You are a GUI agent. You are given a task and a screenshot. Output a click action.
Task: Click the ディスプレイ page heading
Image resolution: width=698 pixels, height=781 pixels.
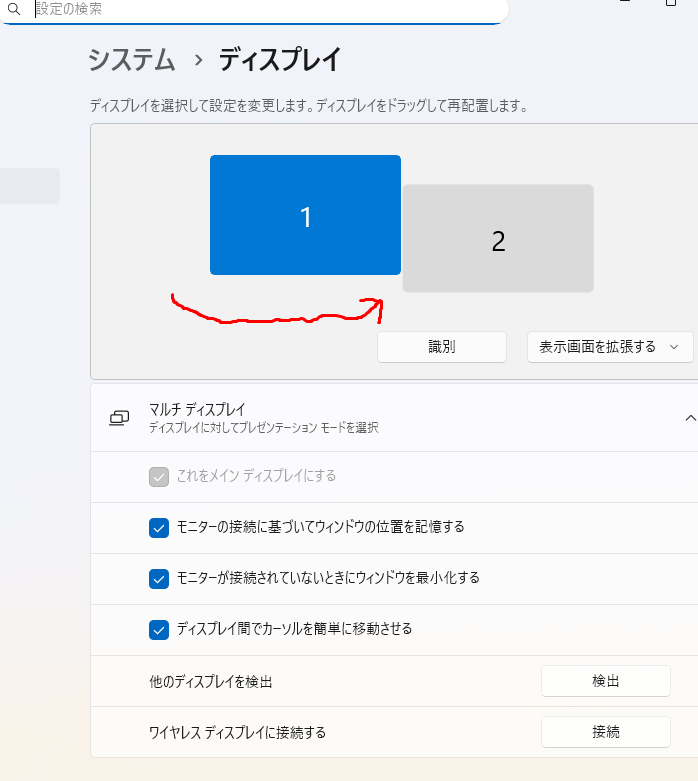280,60
